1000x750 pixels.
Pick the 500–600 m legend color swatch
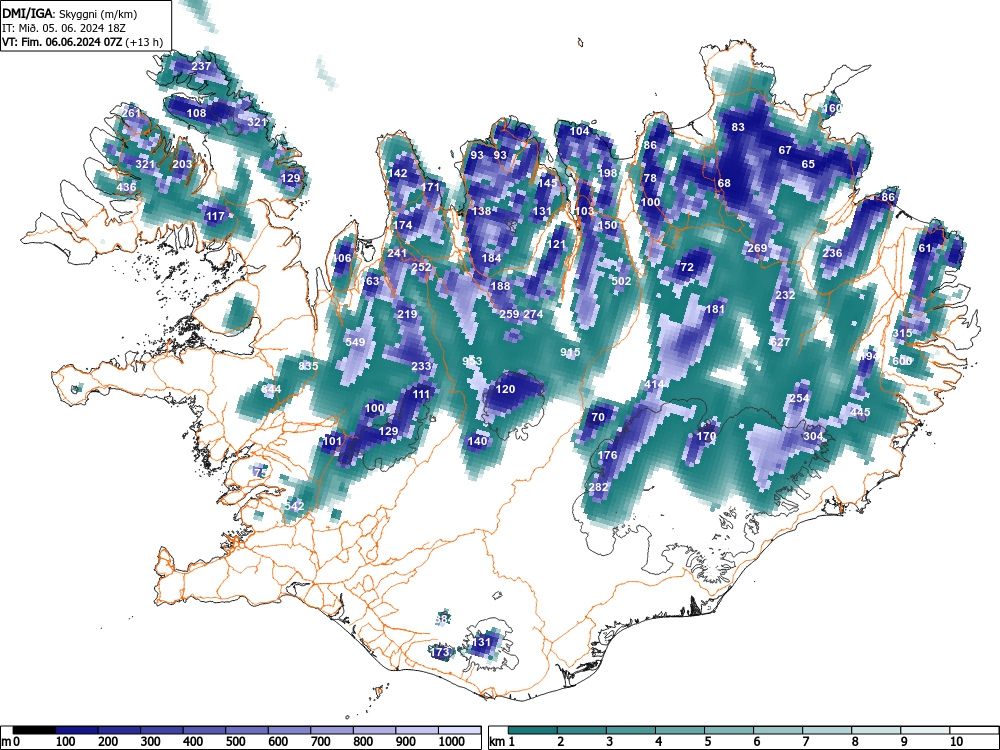tap(247, 730)
